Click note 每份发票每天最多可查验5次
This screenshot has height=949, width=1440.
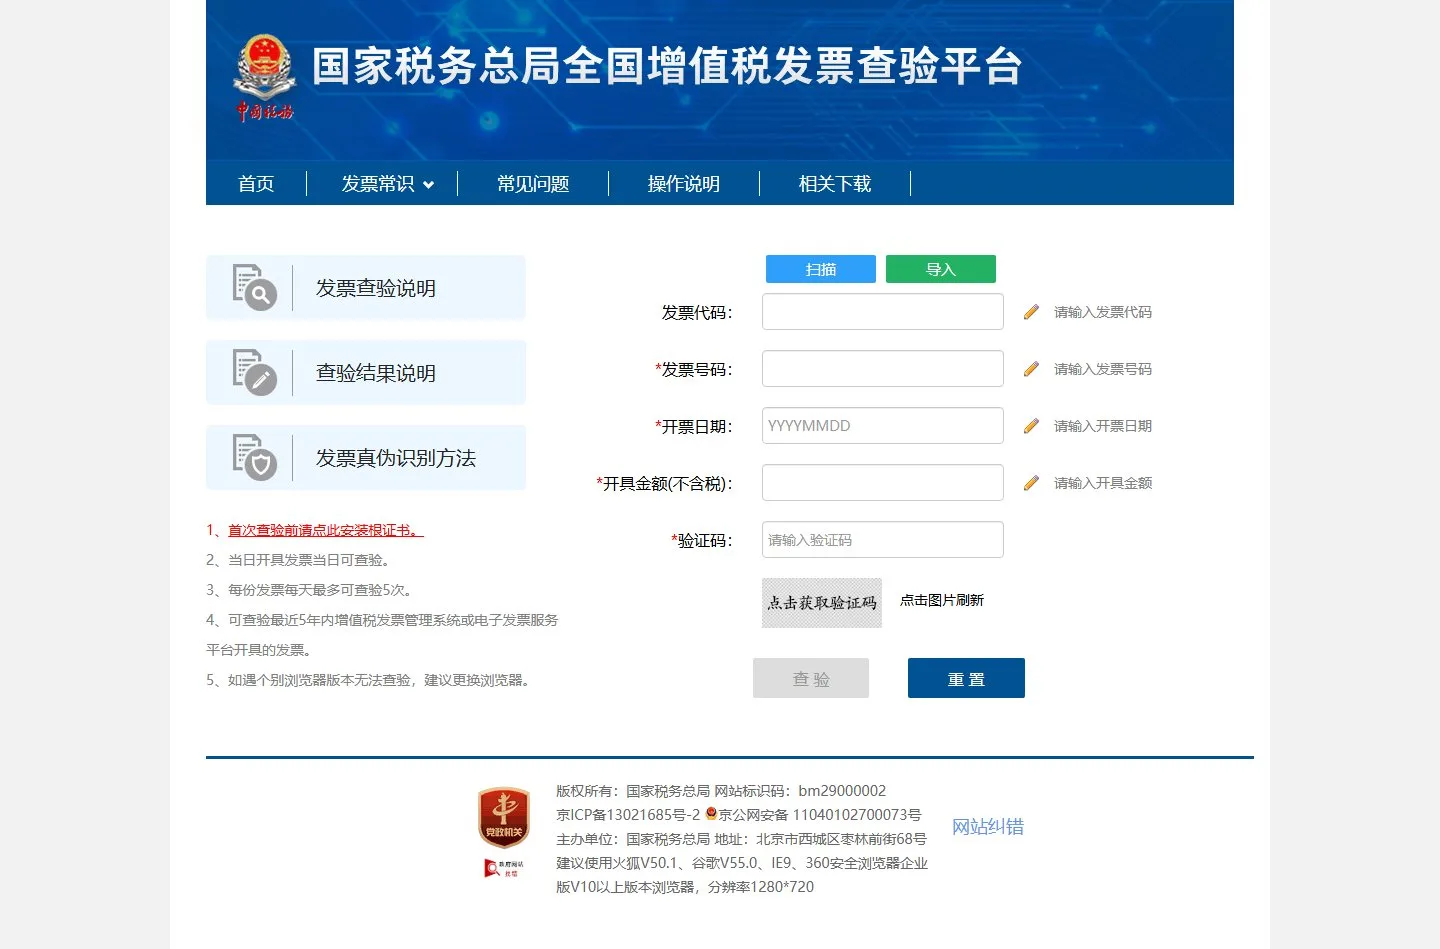click(320, 590)
